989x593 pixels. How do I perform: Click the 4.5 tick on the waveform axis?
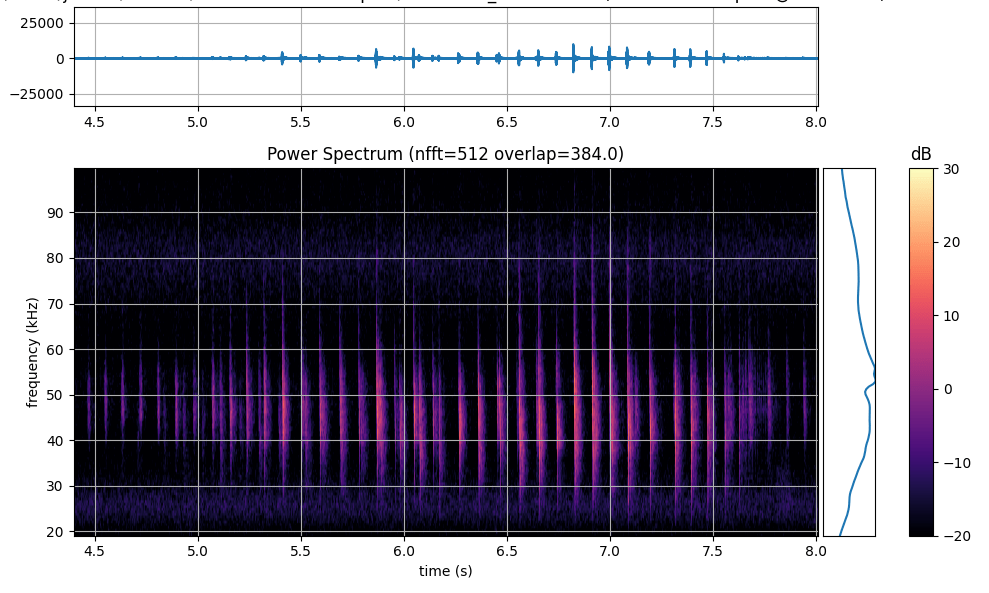click(92, 120)
